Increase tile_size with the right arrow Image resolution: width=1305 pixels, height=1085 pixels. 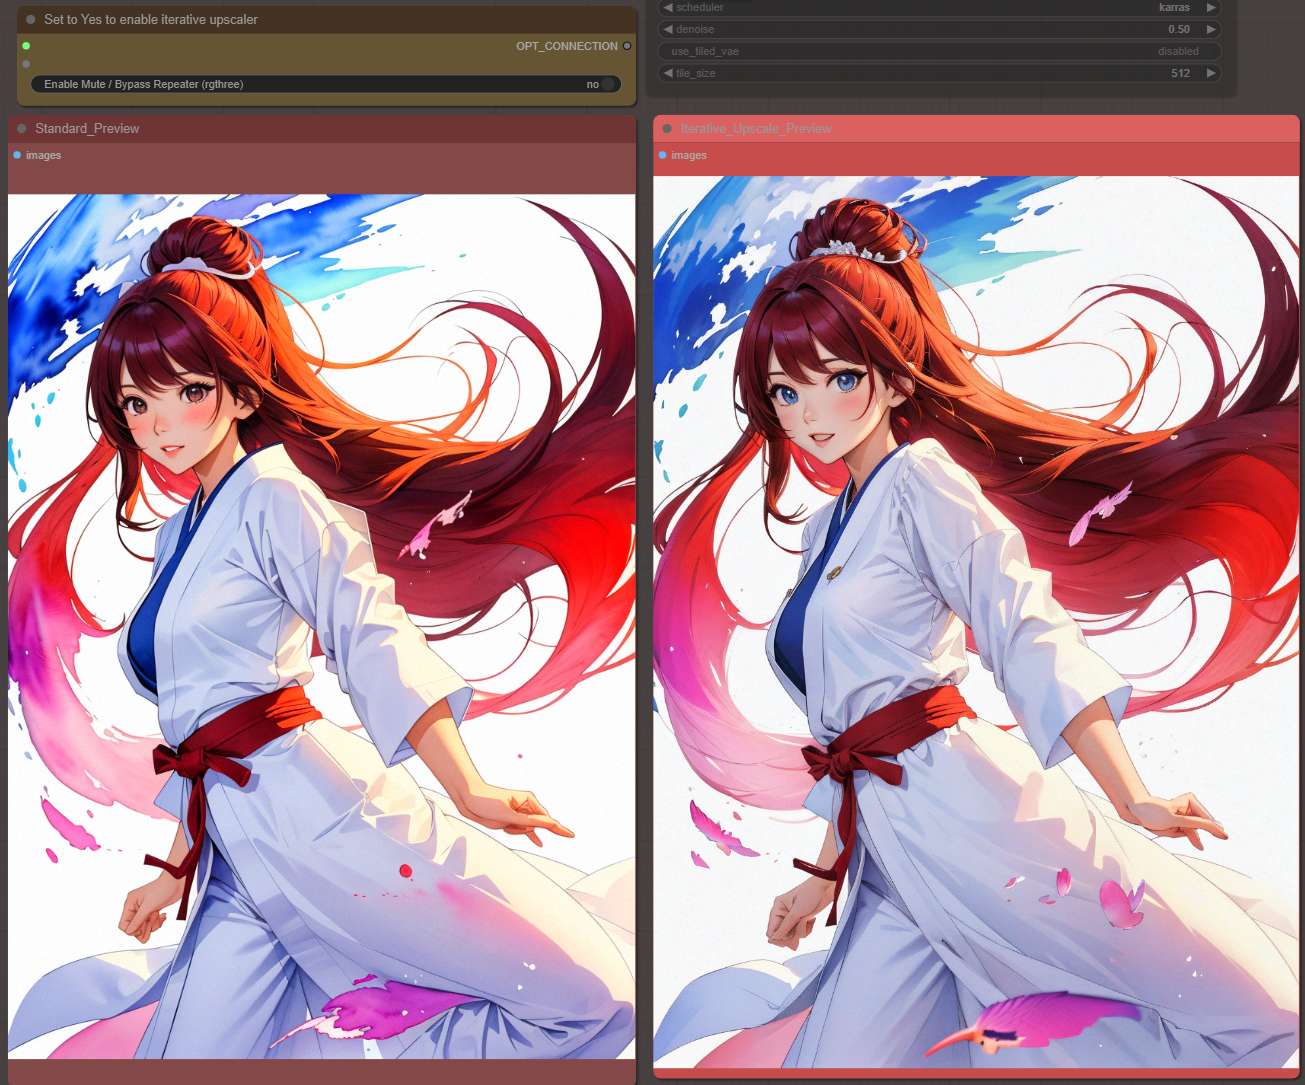[1211, 73]
